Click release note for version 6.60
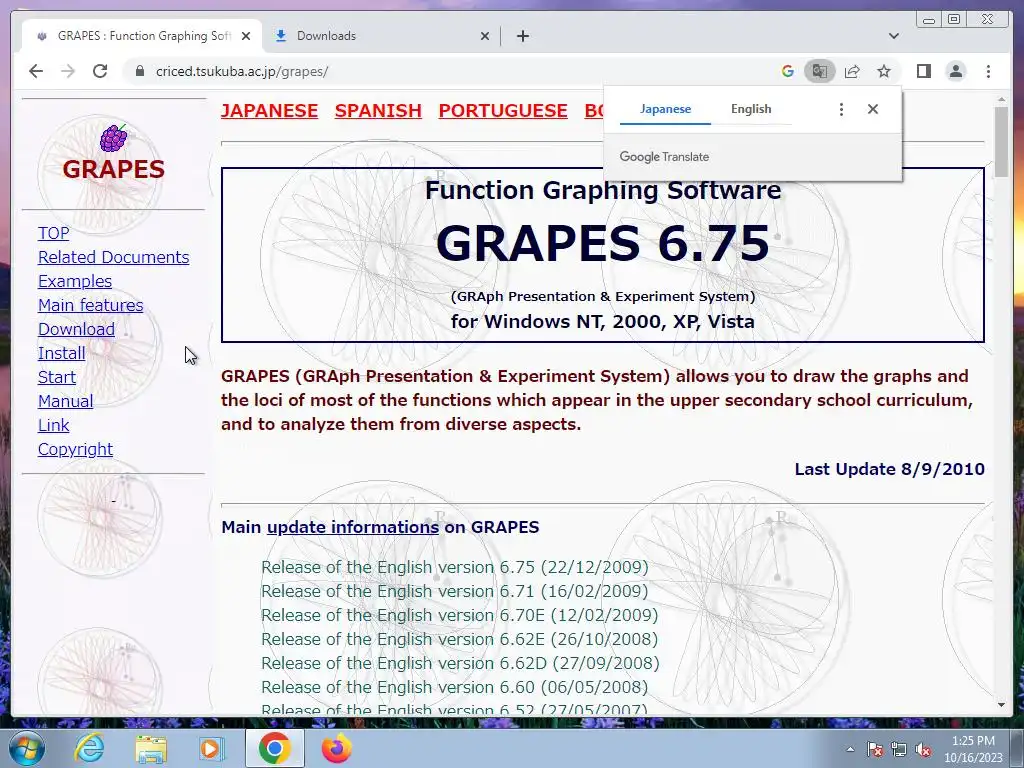The width and height of the screenshot is (1024, 768). click(x=455, y=687)
